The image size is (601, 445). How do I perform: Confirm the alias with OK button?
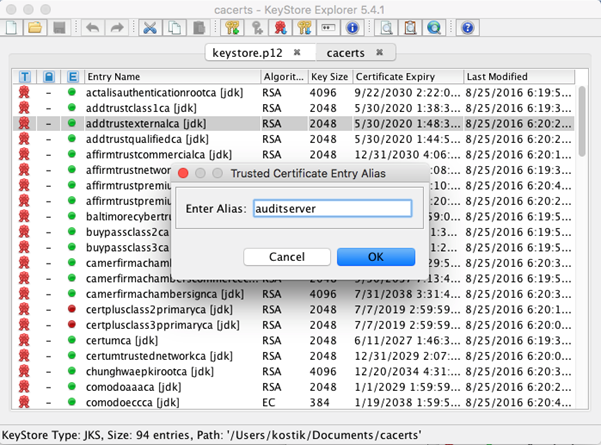[x=376, y=257]
